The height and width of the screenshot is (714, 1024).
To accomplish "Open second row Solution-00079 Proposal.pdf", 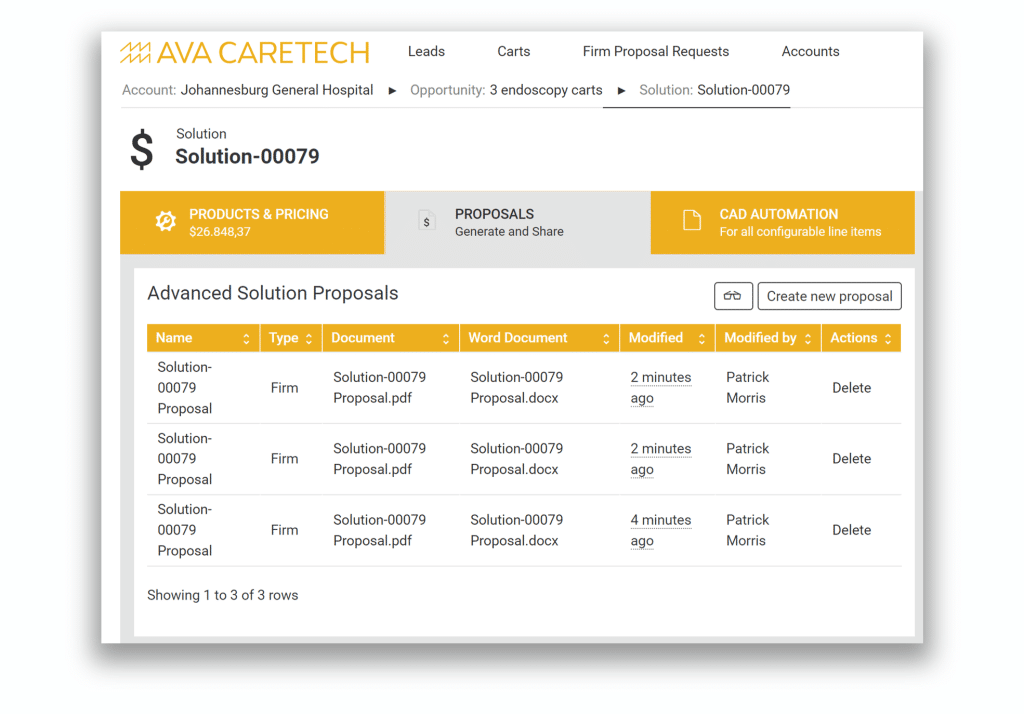I will [379, 459].
